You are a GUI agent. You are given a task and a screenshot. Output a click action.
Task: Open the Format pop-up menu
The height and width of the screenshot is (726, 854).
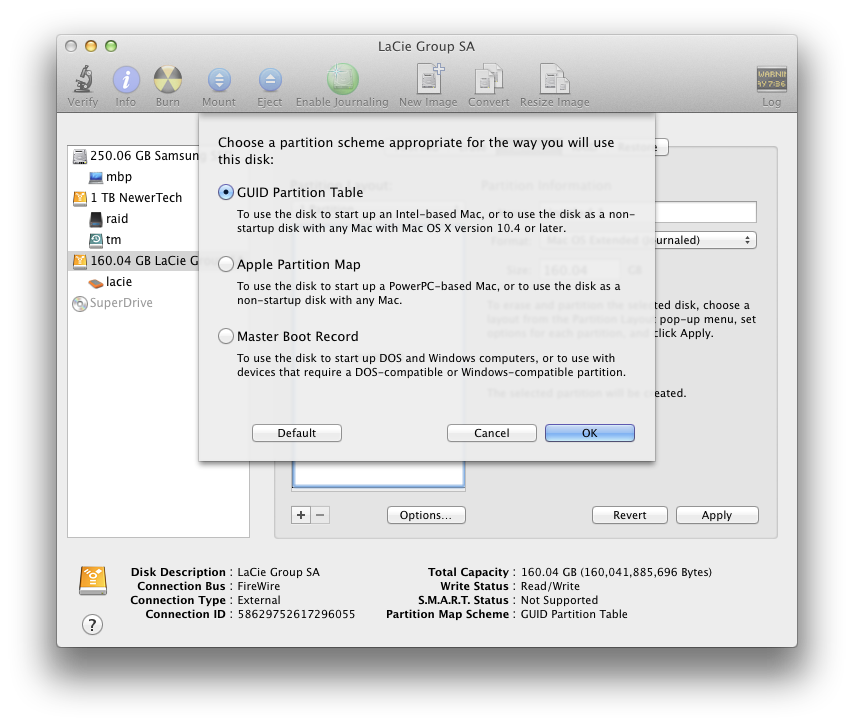point(706,240)
